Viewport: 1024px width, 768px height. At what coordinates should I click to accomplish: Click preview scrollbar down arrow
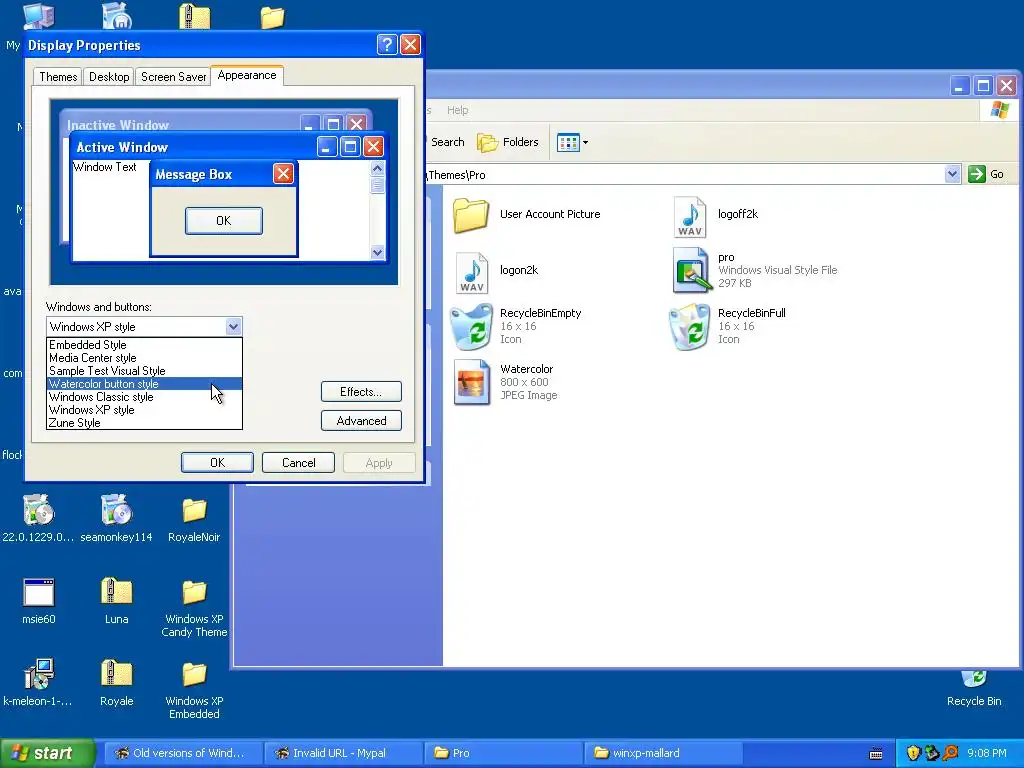click(377, 252)
